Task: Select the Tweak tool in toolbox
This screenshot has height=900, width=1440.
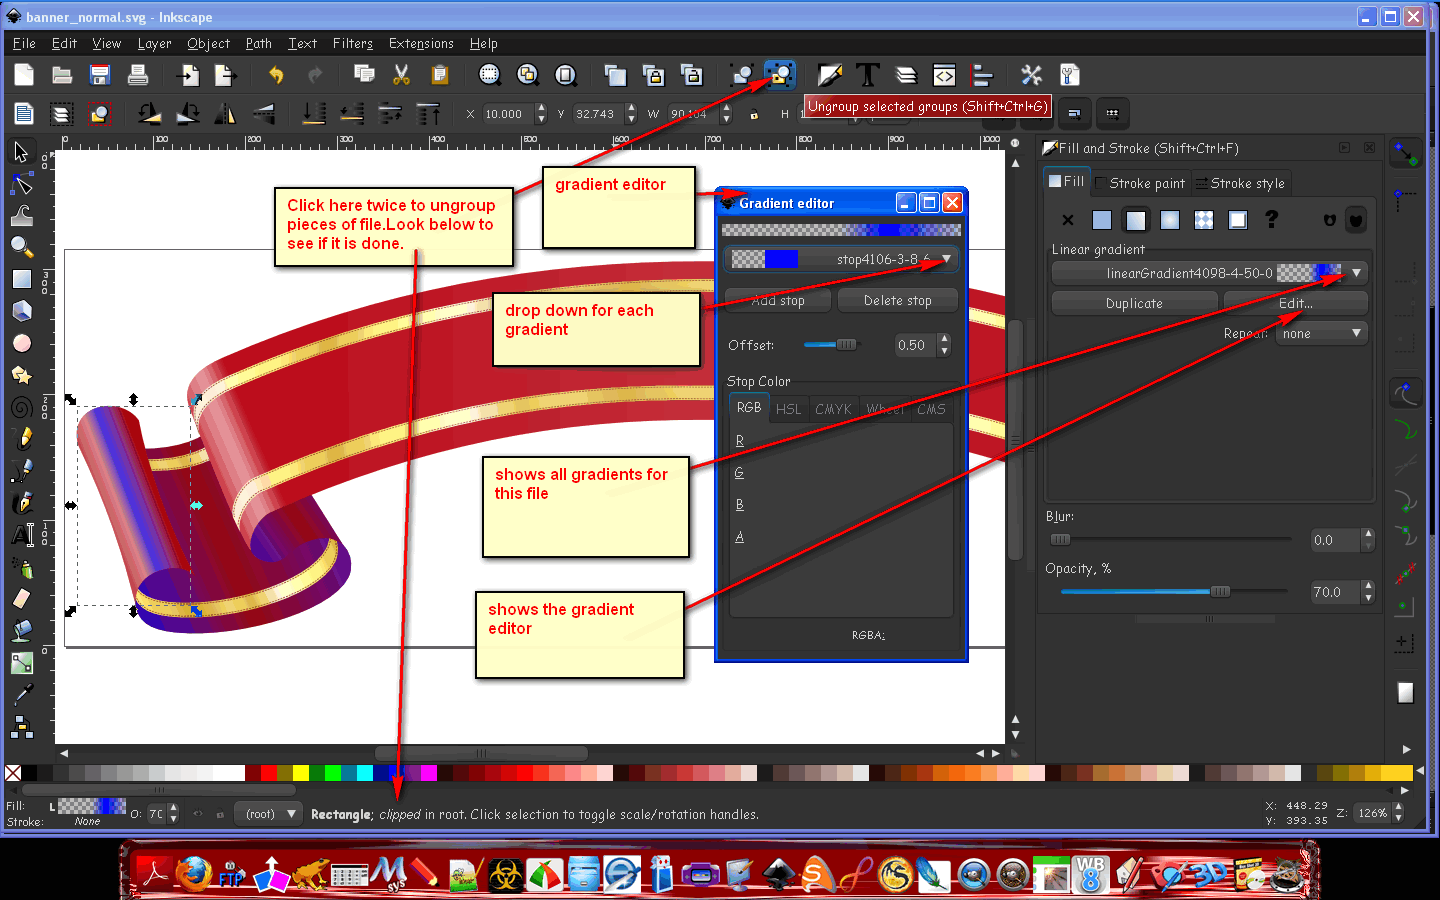Action: 21,216
